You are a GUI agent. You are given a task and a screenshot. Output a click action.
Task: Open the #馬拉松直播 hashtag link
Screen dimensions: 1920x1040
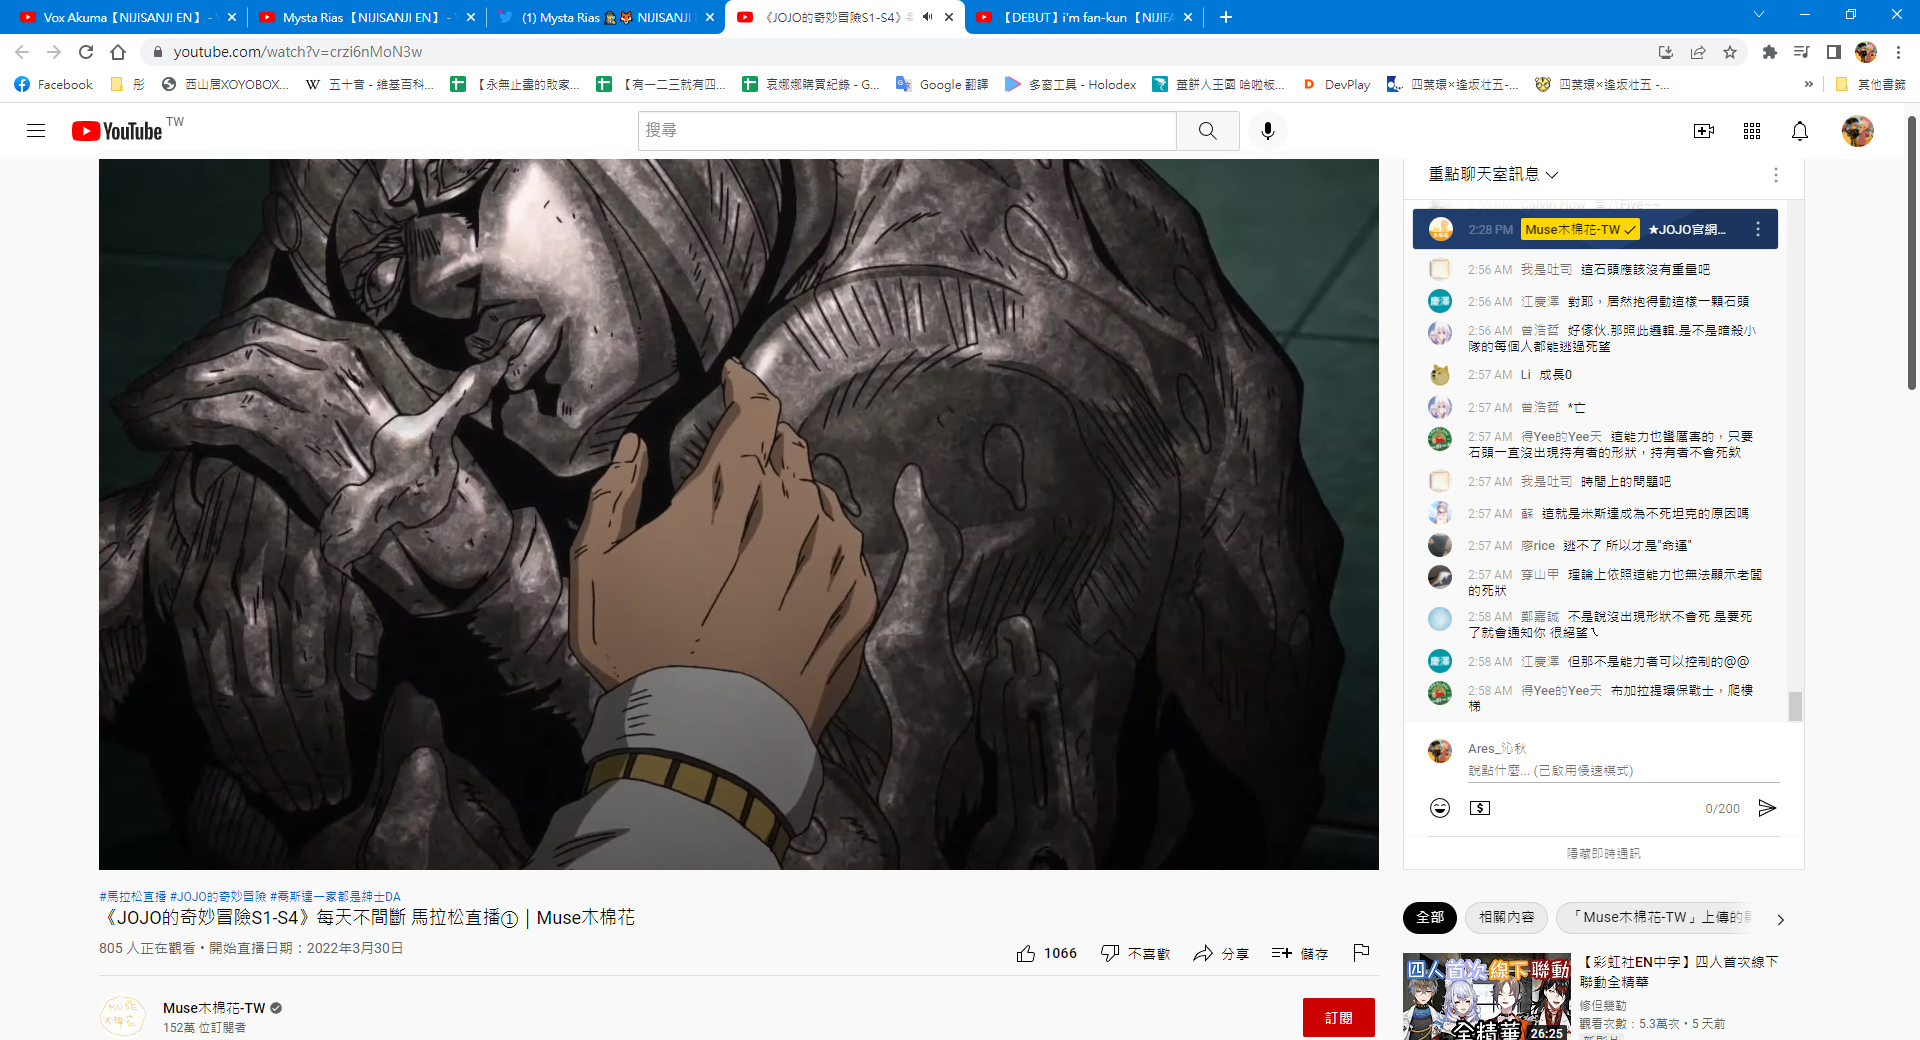pyautogui.click(x=133, y=896)
